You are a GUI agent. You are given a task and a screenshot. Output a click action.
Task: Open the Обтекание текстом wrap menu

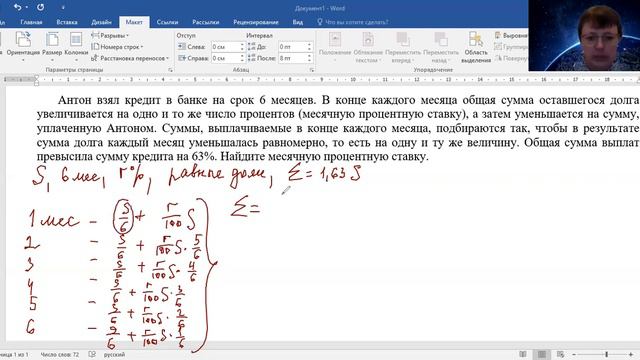368,47
